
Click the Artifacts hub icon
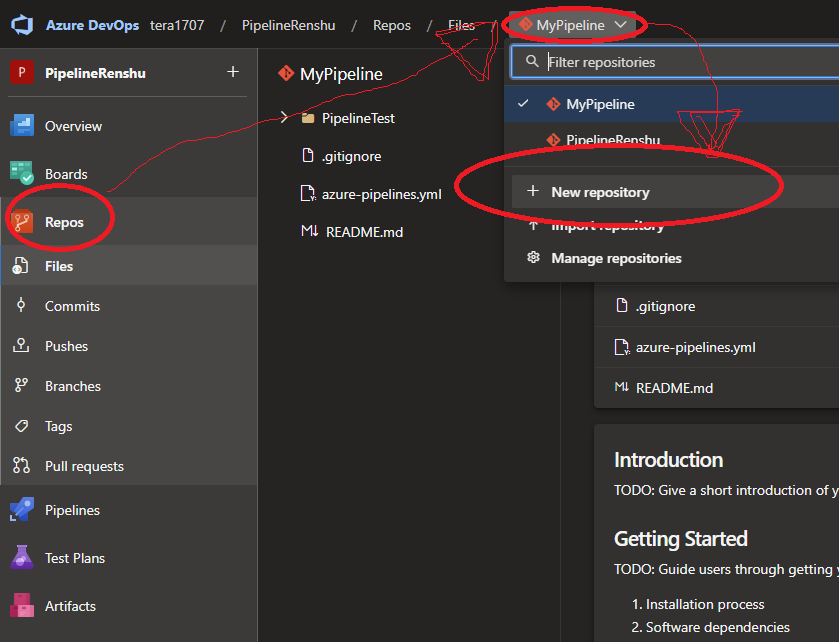click(22, 605)
